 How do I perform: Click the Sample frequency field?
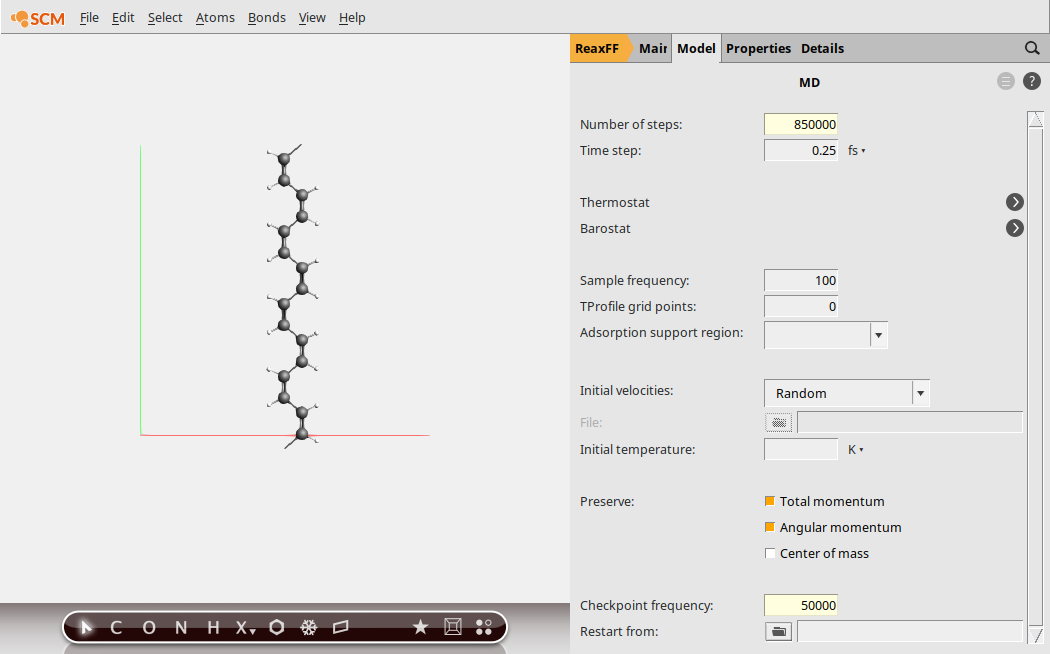801,280
